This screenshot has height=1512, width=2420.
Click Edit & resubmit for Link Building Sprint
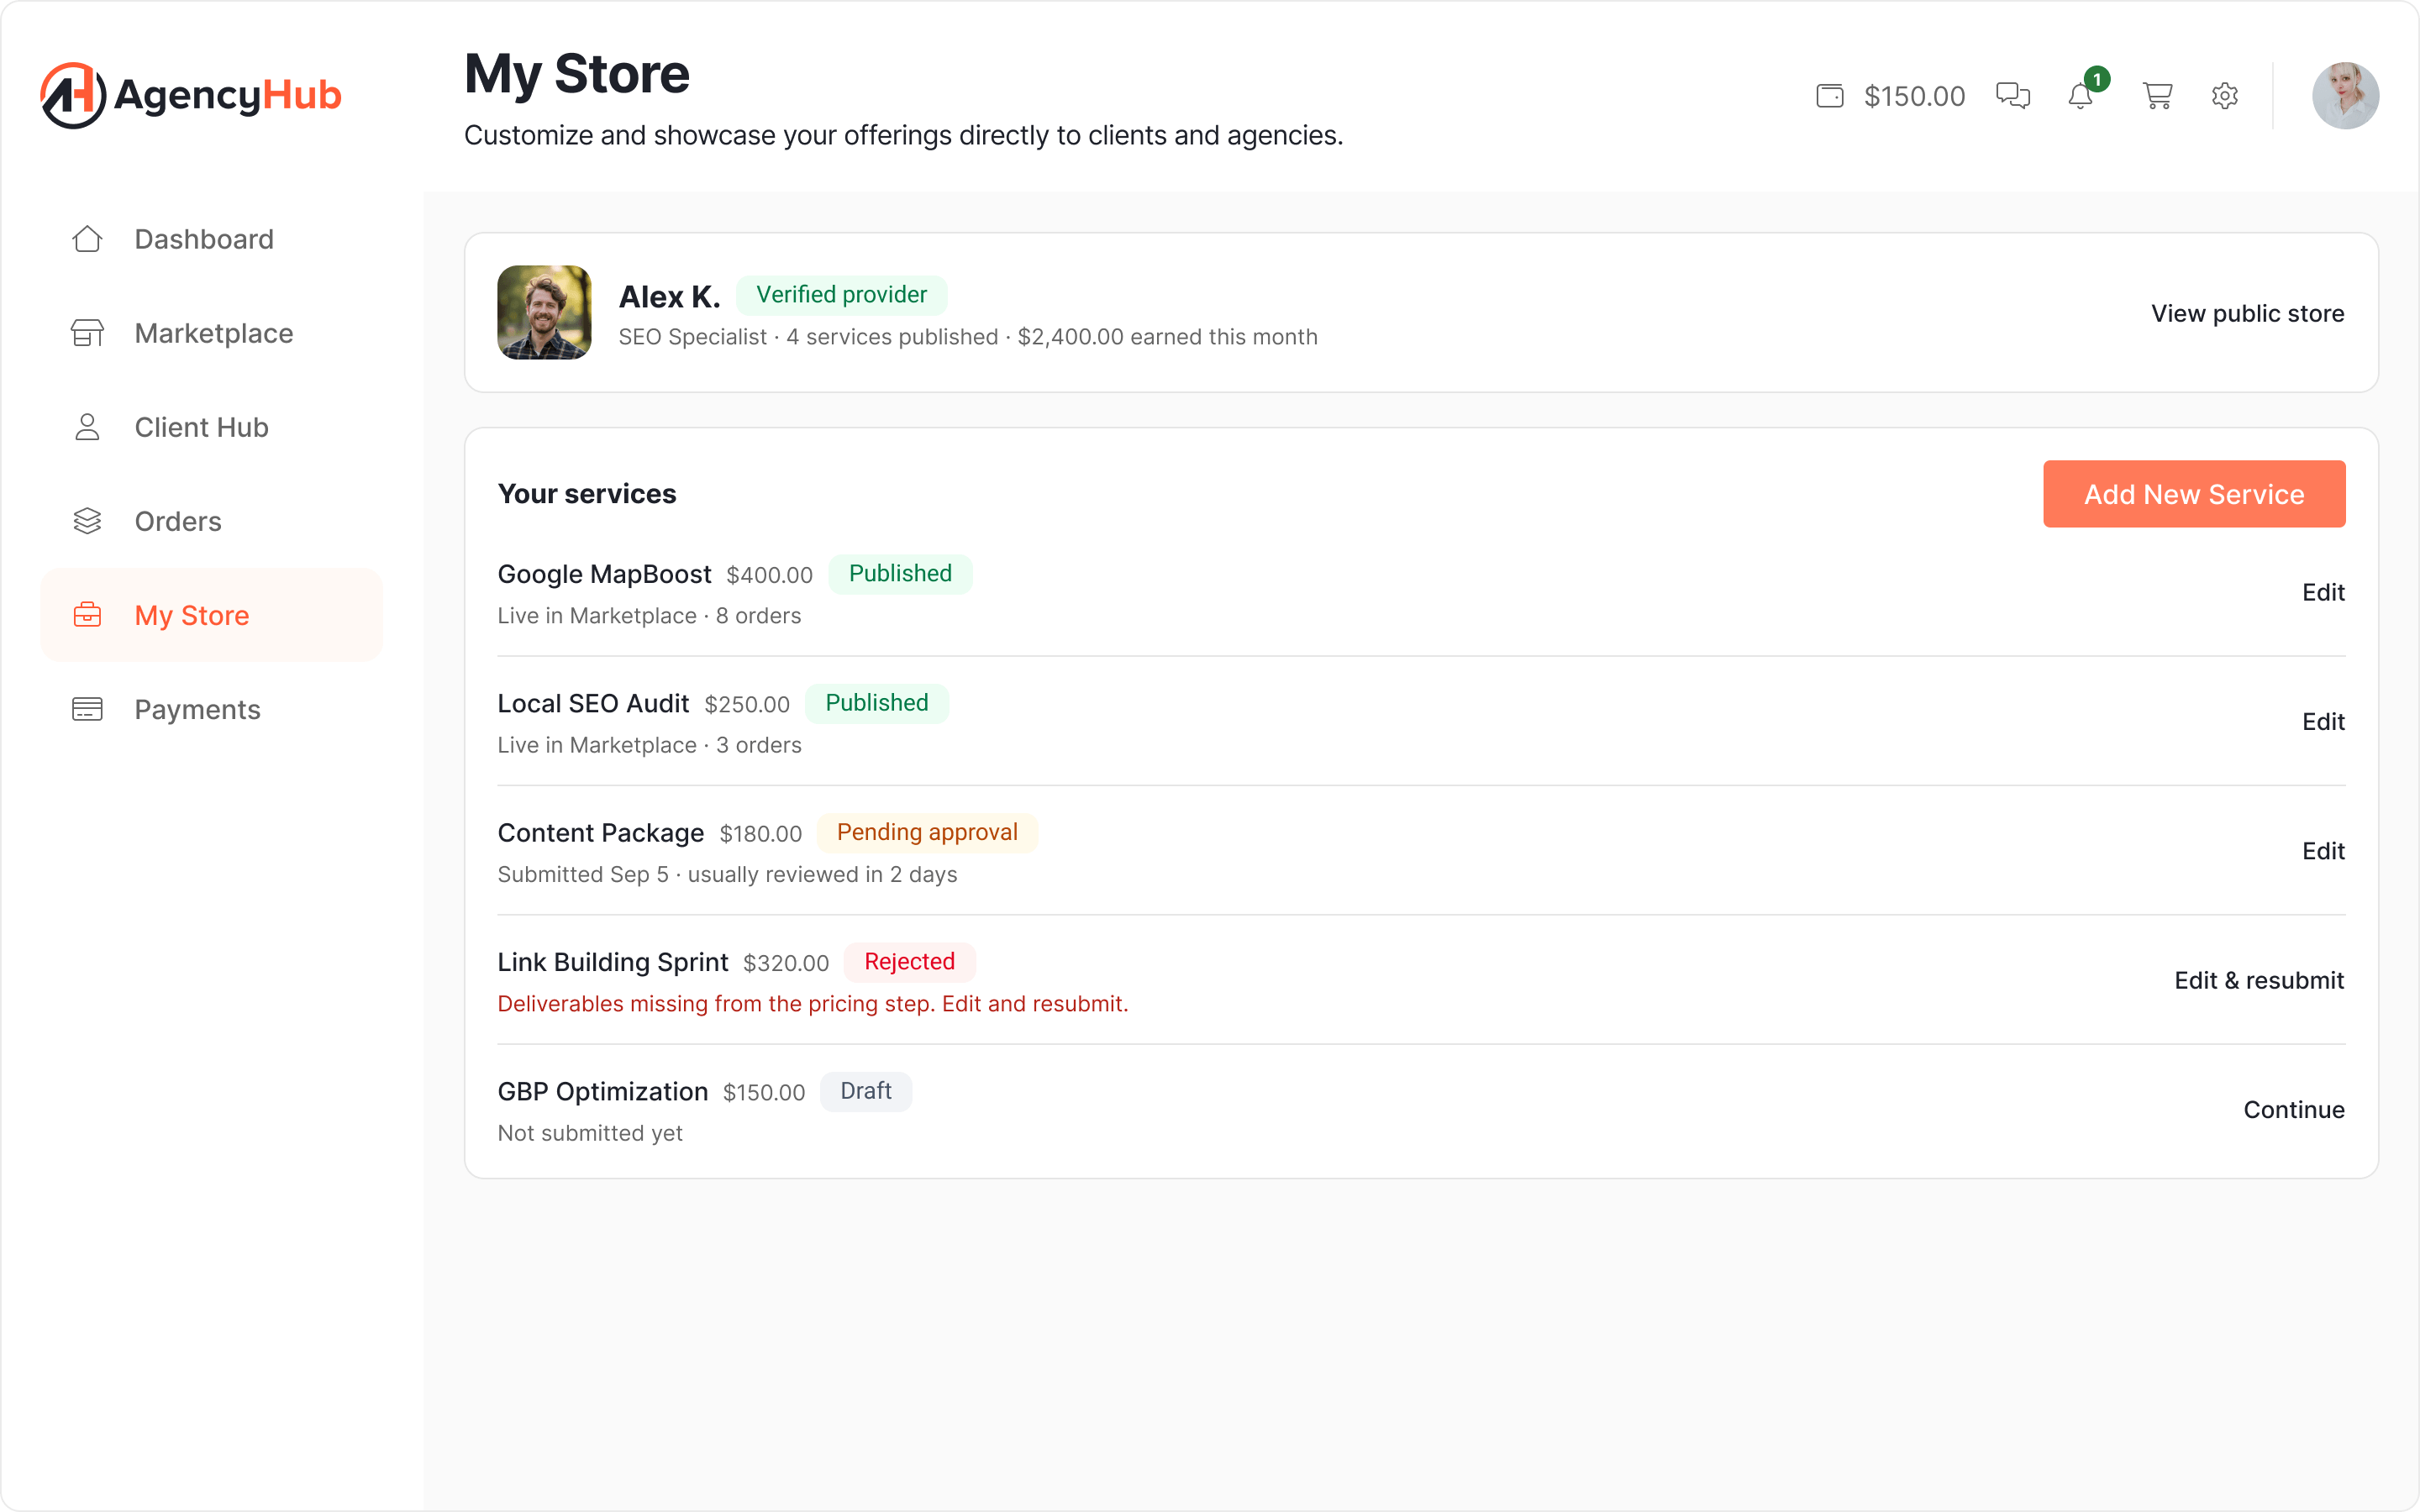click(2259, 980)
